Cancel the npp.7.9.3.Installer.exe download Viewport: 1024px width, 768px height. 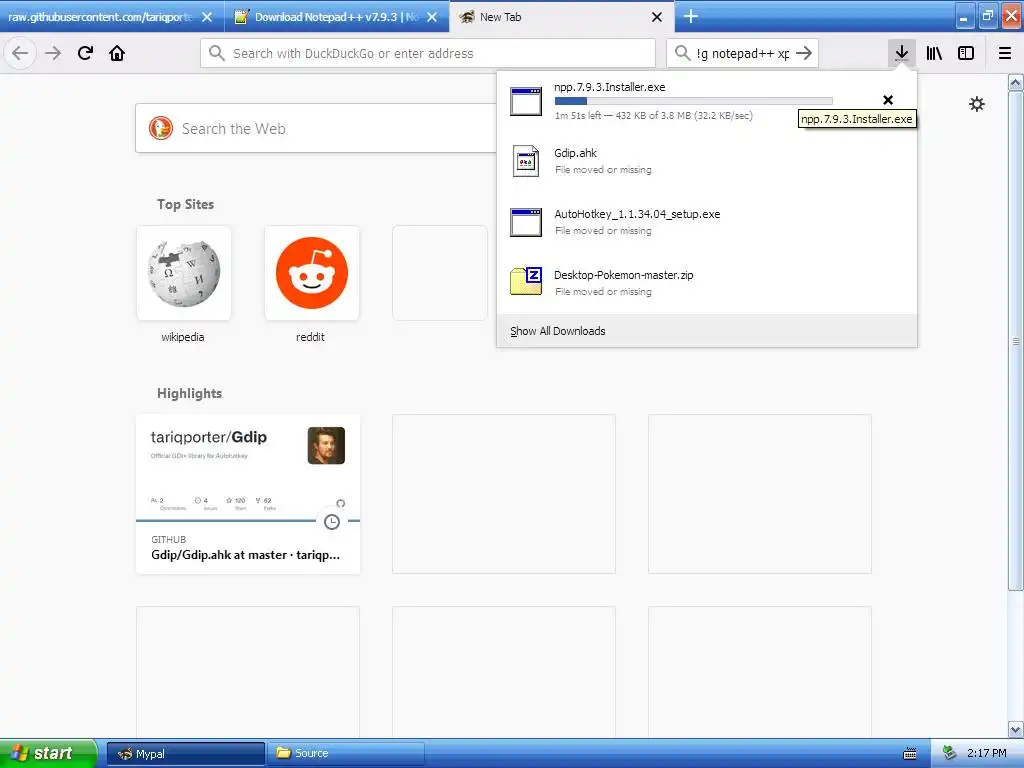click(x=888, y=100)
